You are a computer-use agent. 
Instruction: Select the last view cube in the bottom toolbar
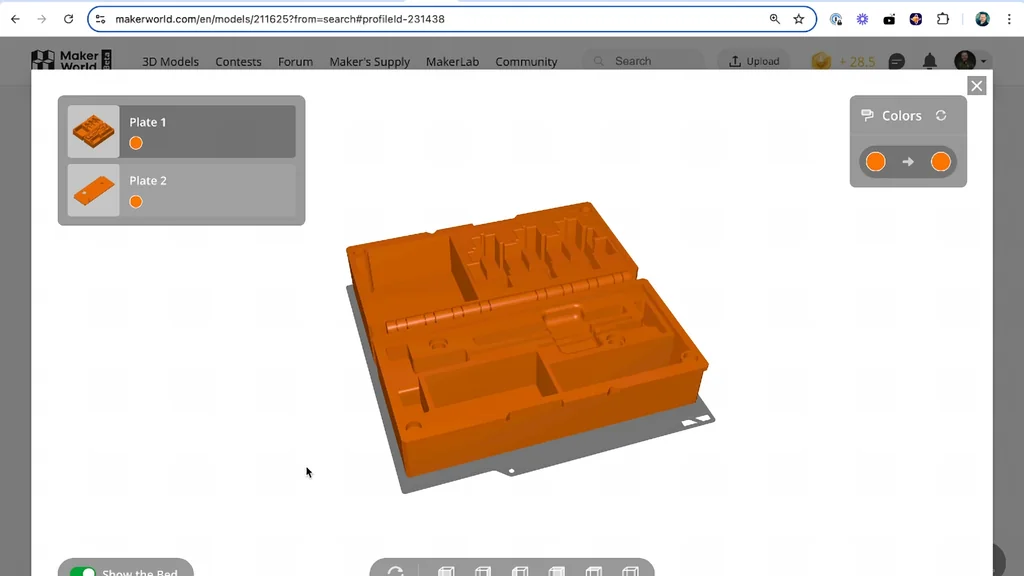pyautogui.click(x=630, y=571)
